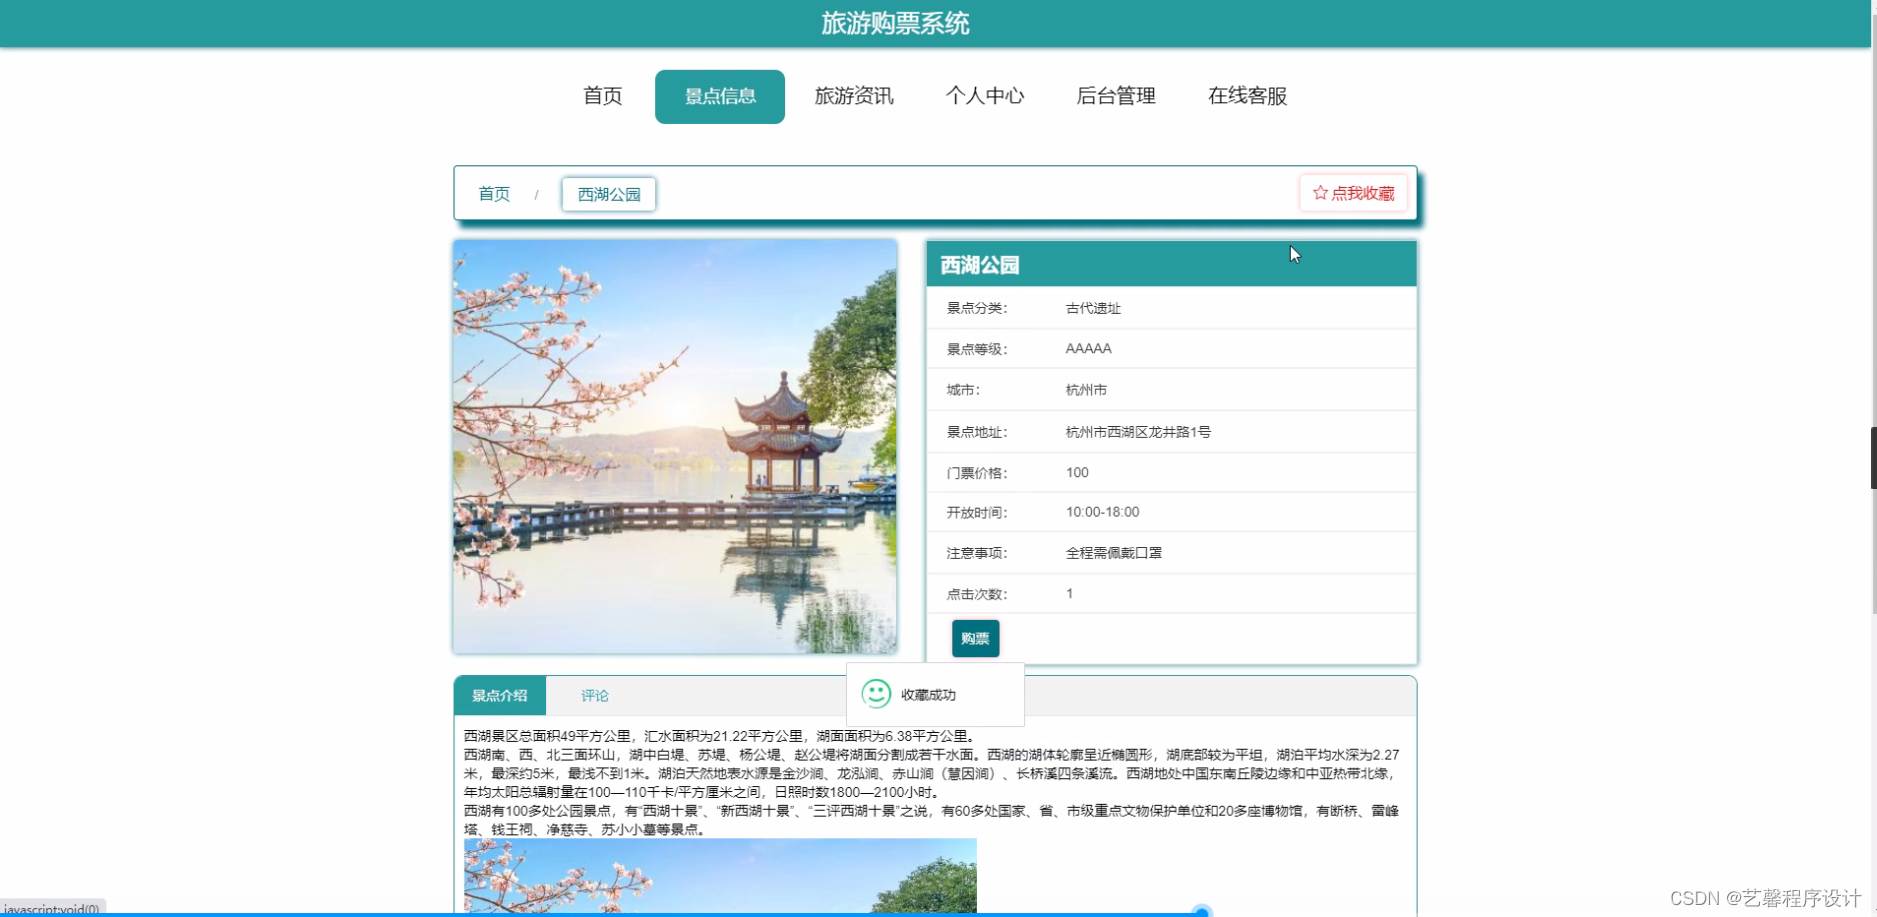Click the smiley icon in 收藏成功 popup
This screenshot has height=917, width=1877.
[x=877, y=693]
